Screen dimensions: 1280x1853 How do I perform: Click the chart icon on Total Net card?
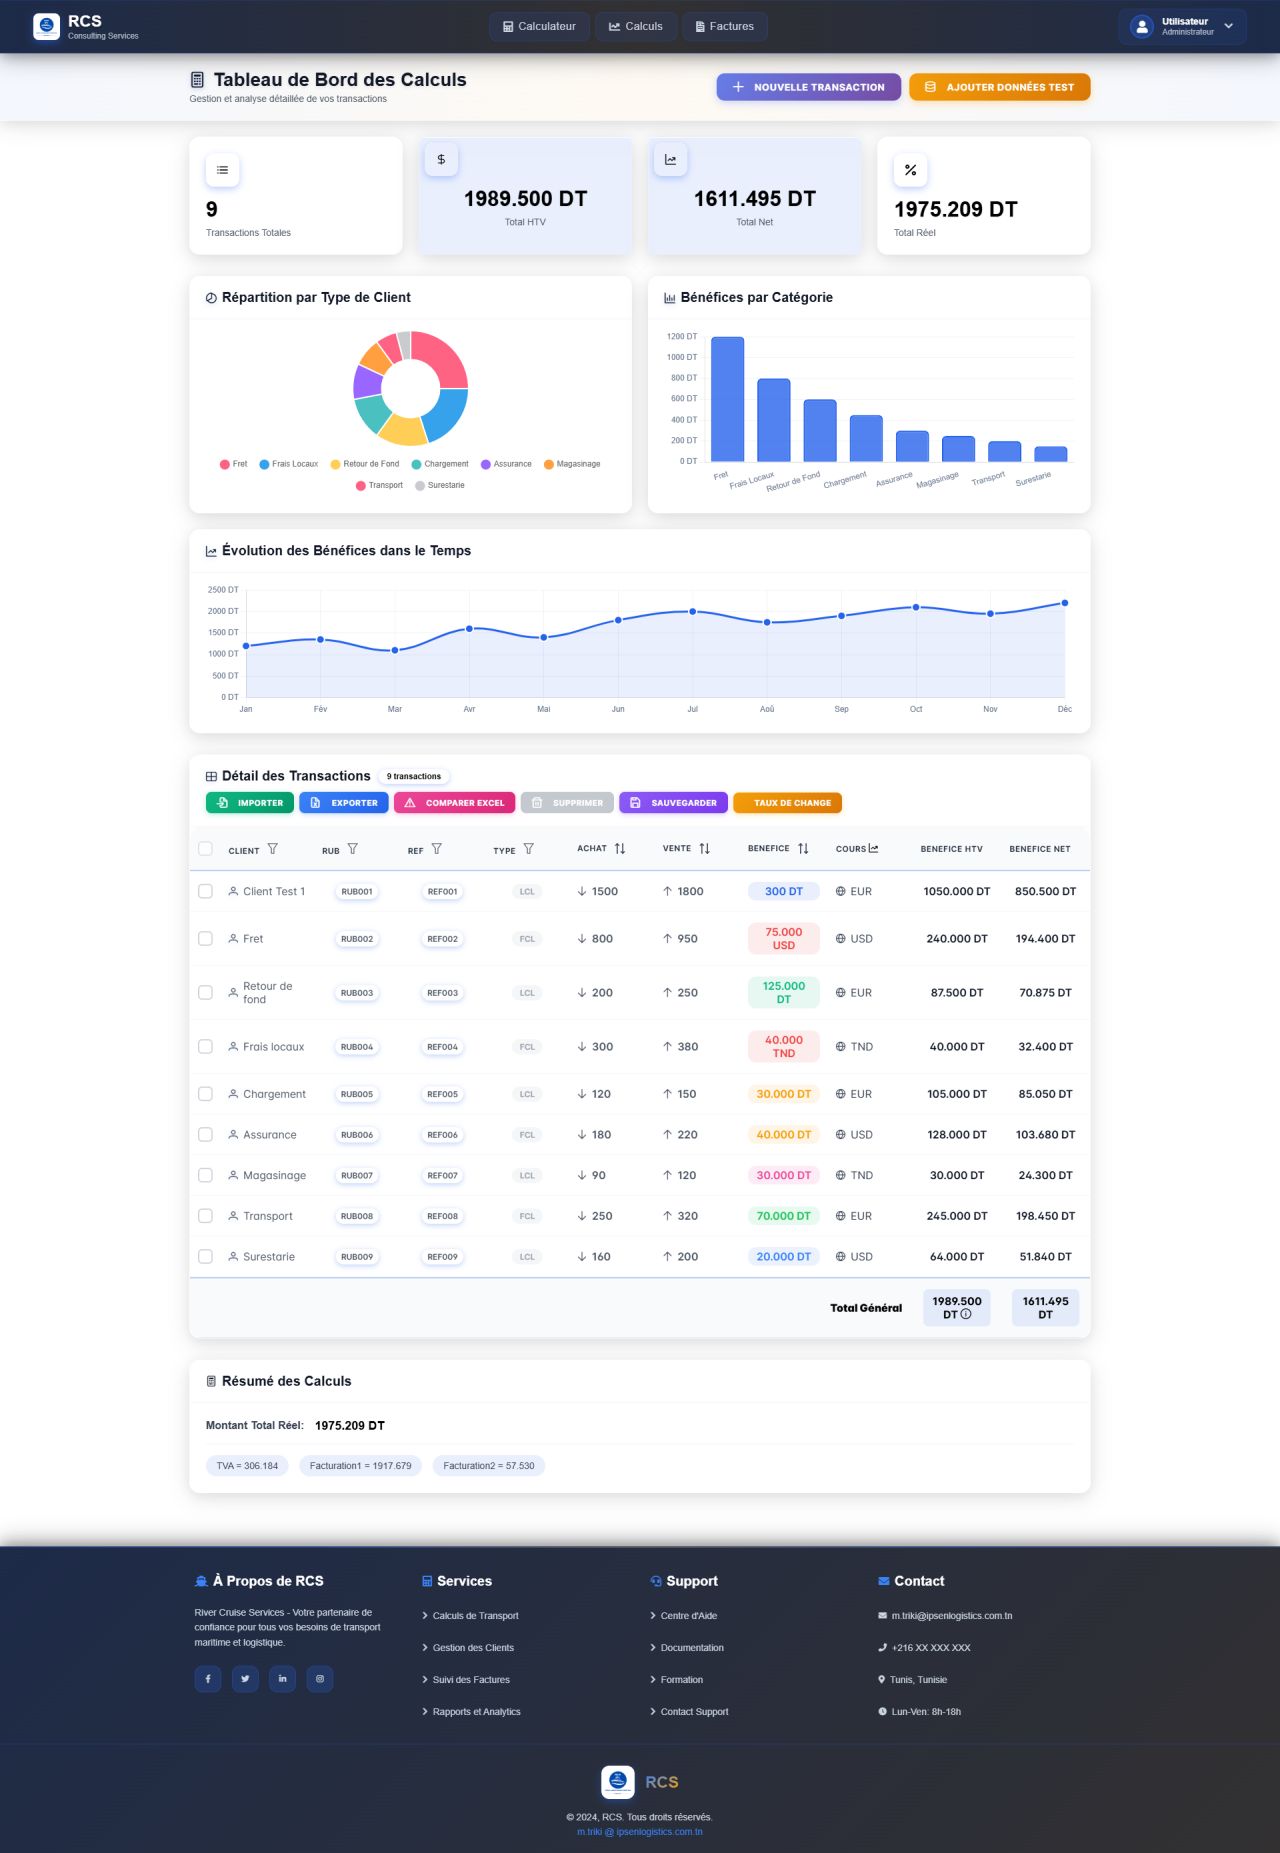point(670,159)
